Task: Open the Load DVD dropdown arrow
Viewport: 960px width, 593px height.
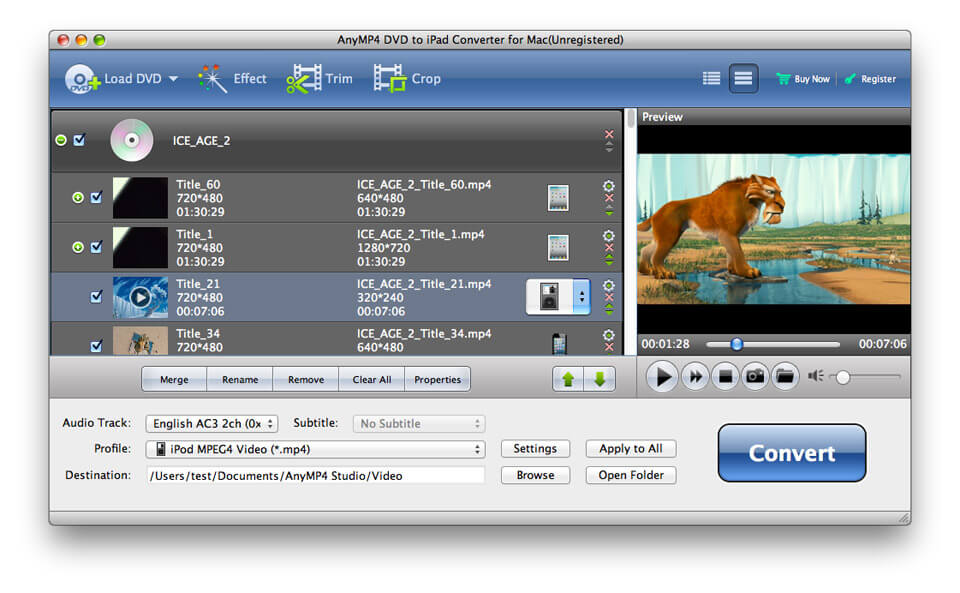Action: (173, 79)
